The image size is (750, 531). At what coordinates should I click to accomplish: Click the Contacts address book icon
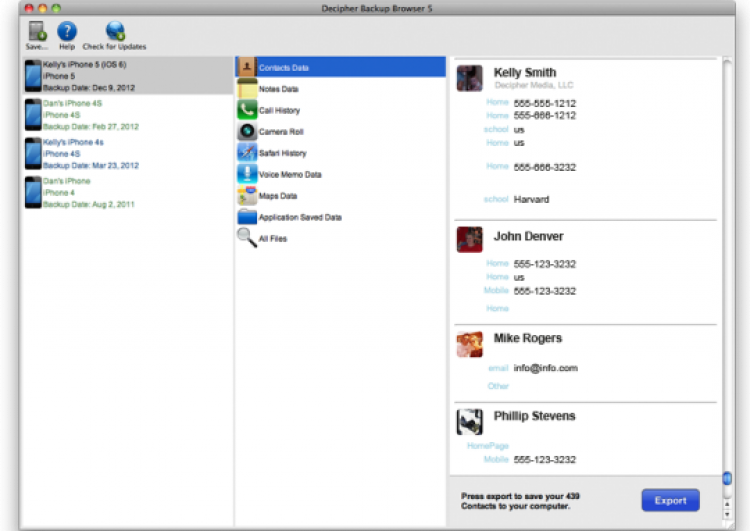point(247,67)
